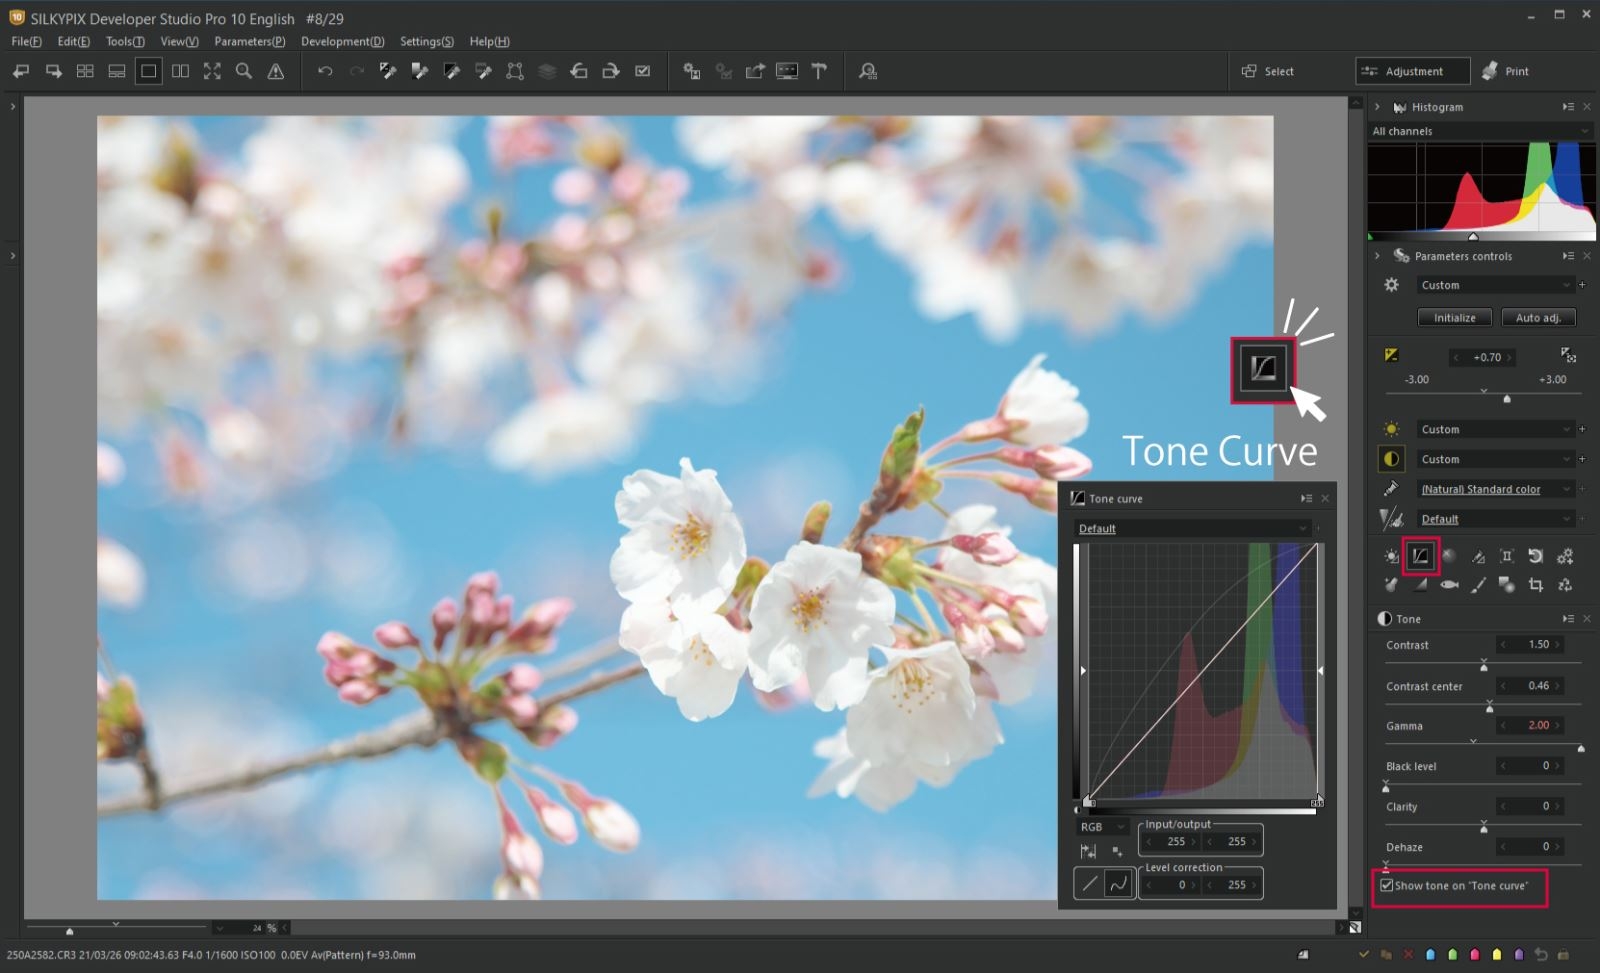This screenshot has width=1600, height=973.
Task: Switch to two-image comparison view mode
Action: (x=180, y=71)
